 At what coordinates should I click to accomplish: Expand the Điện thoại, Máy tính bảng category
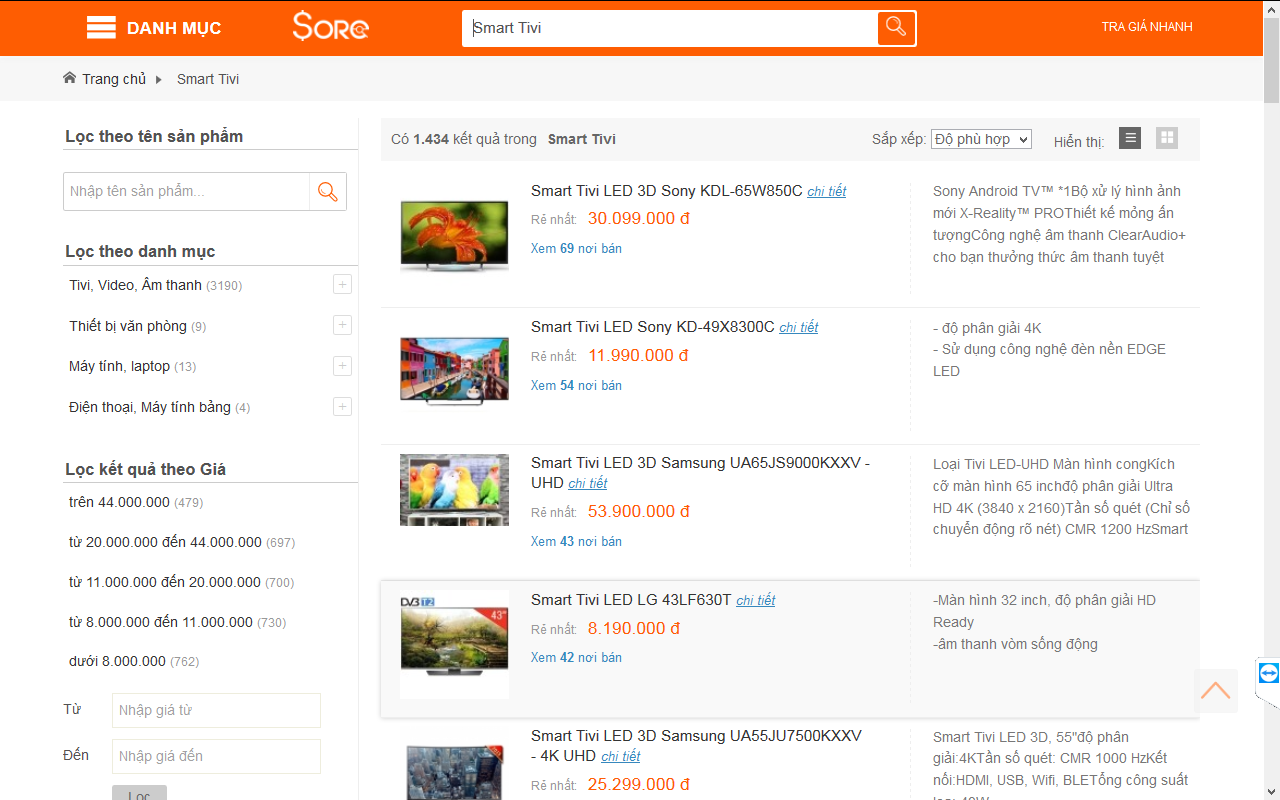click(x=342, y=406)
